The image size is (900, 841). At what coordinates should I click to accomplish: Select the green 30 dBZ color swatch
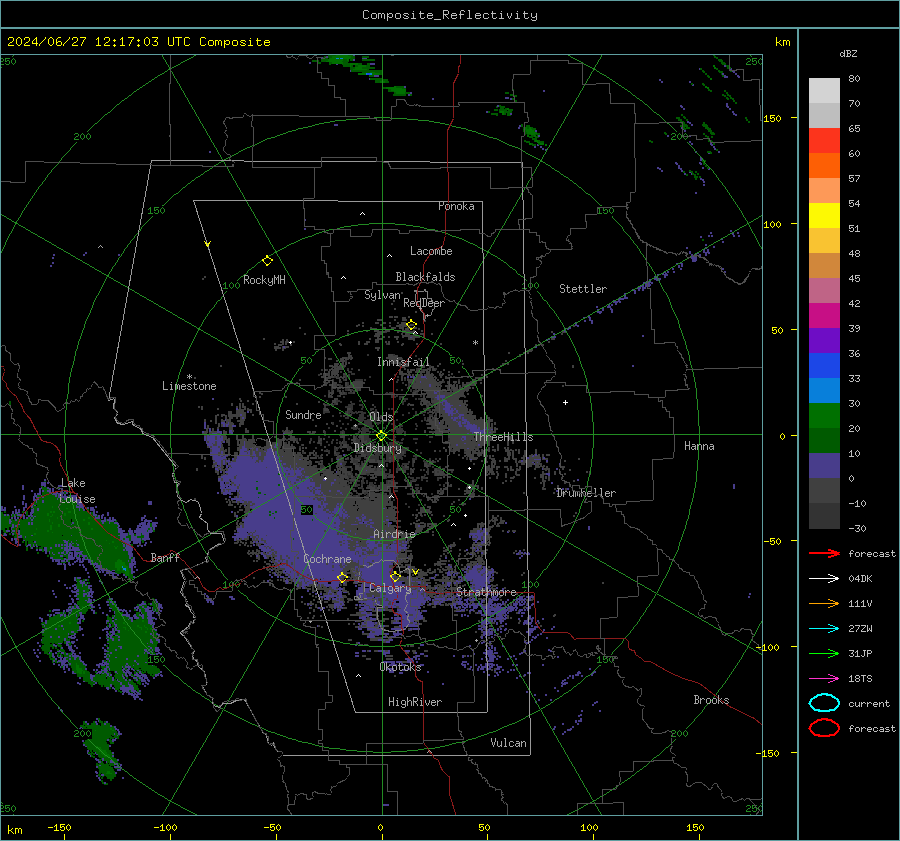pyautogui.click(x=824, y=415)
